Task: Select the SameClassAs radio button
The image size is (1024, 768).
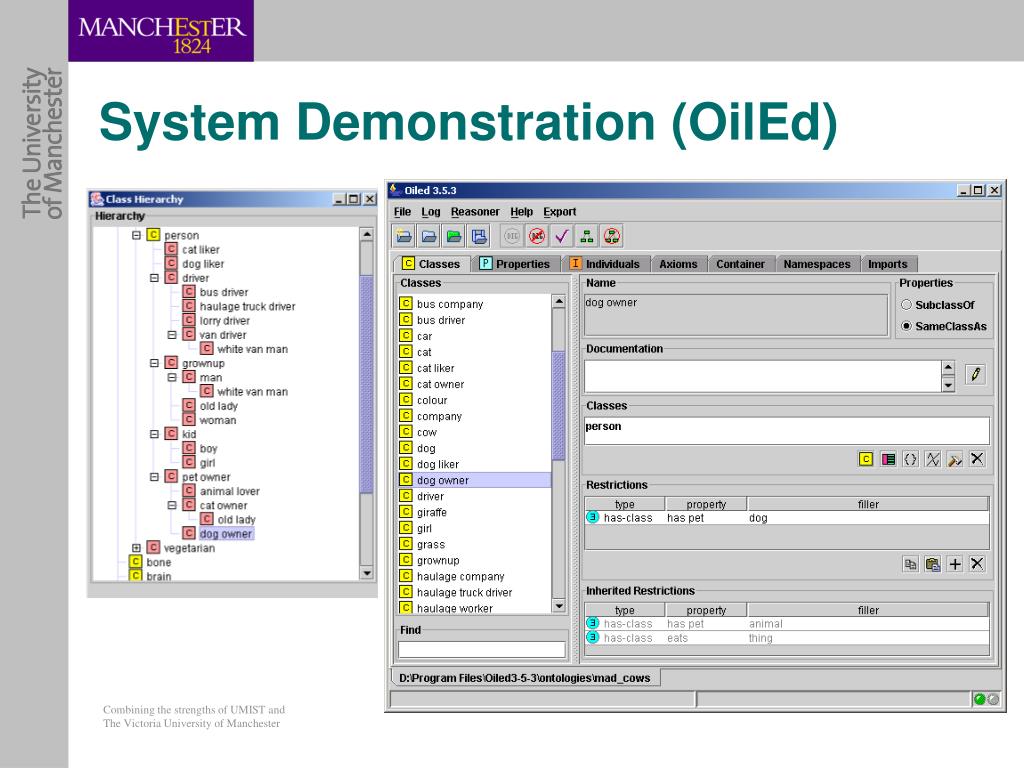Action: (906, 325)
